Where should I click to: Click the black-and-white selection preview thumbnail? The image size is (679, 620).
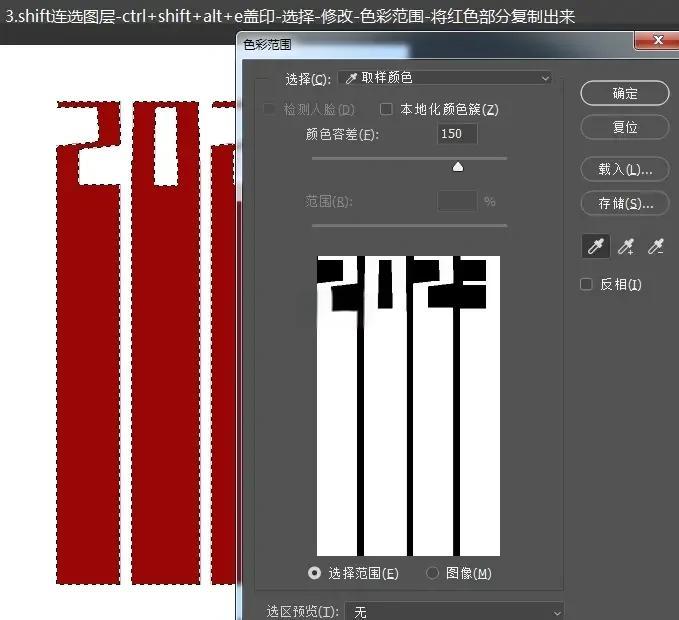(408, 406)
